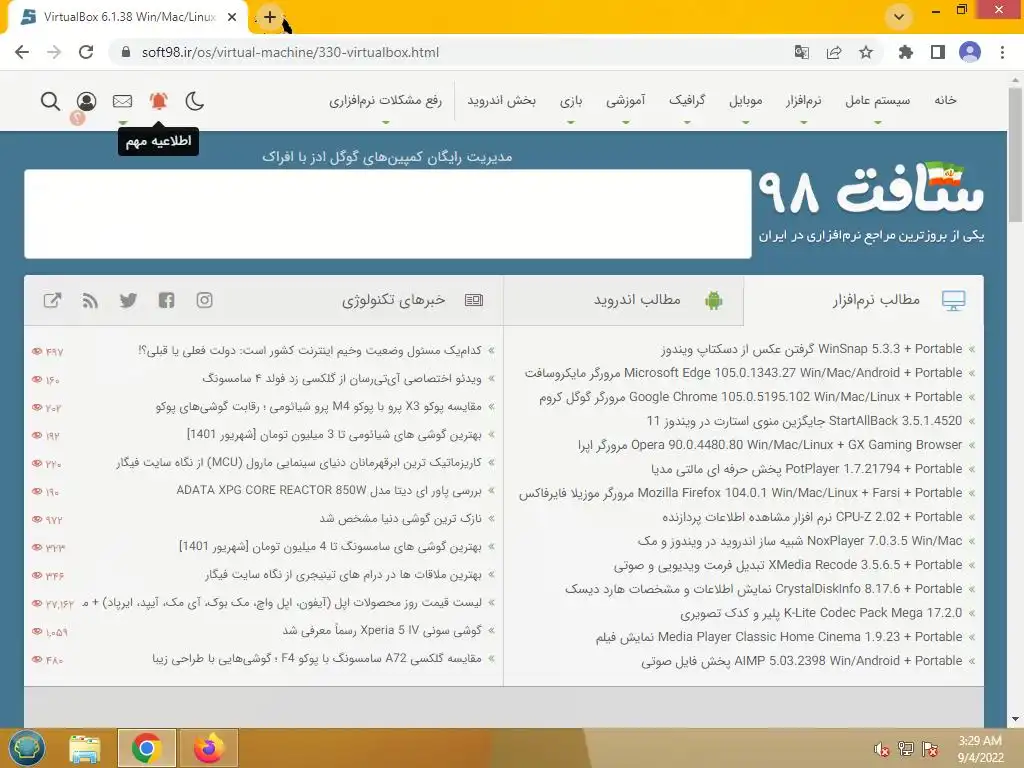Open the NoxPlayer 7.0.3.5 Win/Mac link

[x=800, y=541]
